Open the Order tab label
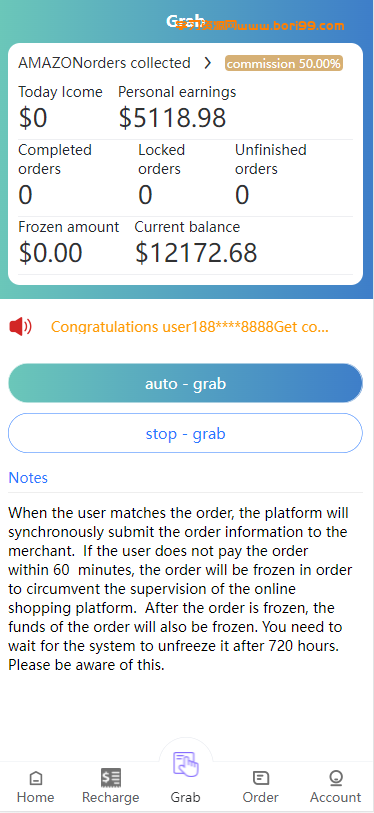The width and height of the screenshot is (374, 813). coord(260,797)
